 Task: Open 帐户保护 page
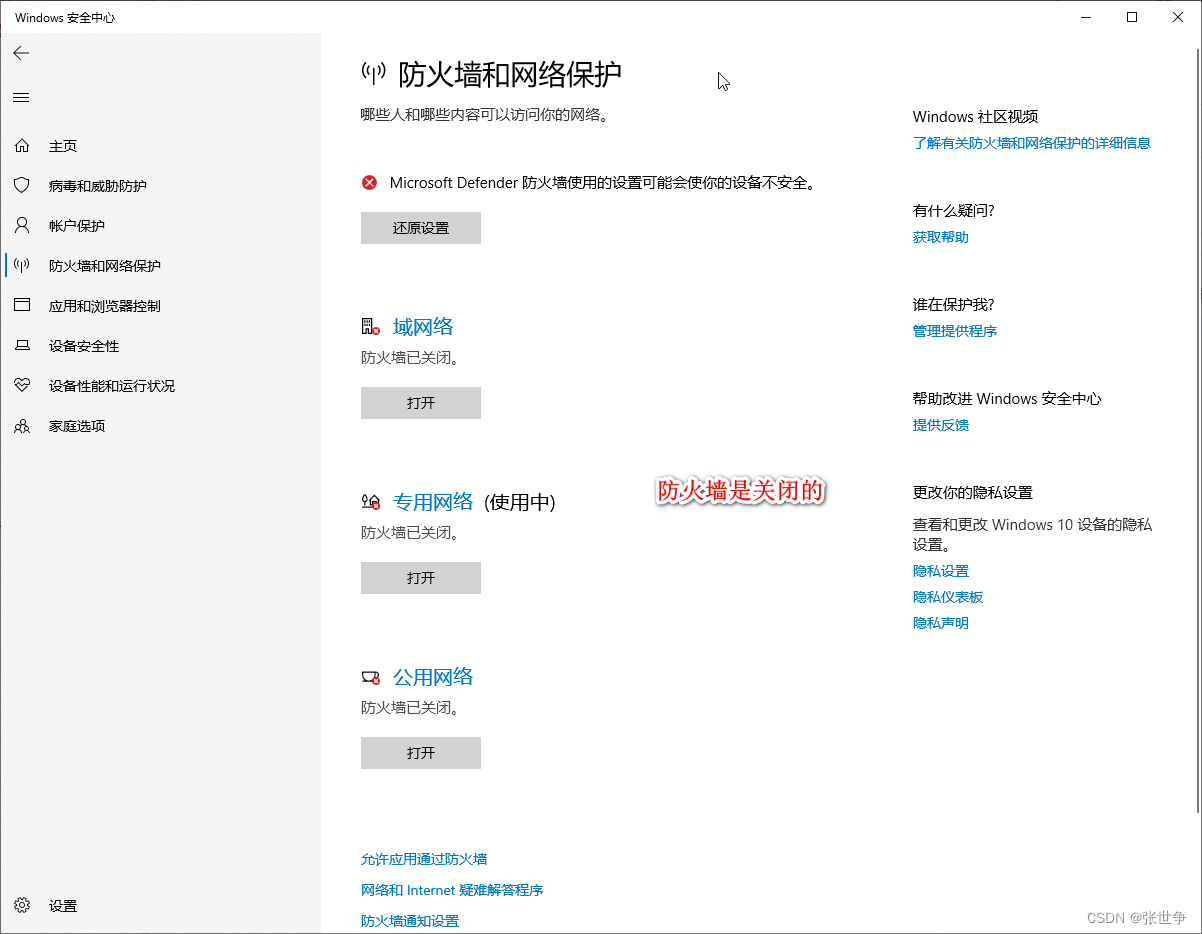77,226
